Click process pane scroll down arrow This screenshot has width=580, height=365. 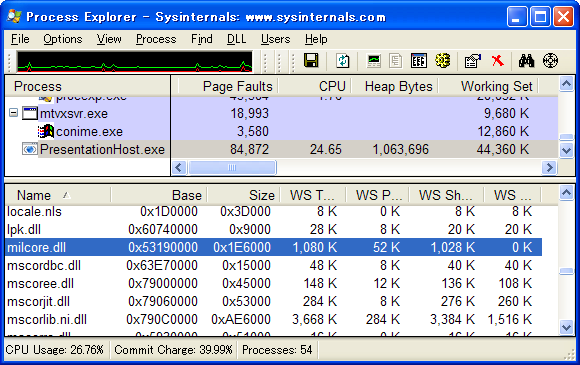566,150
